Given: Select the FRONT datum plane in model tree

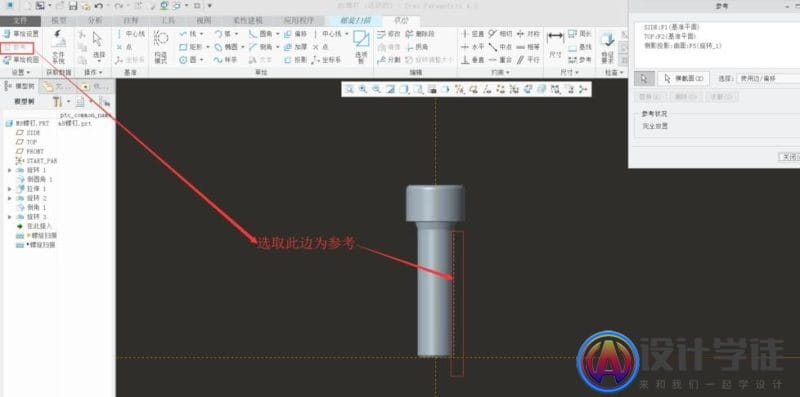Looking at the screenshot, I should pos(31,151).
